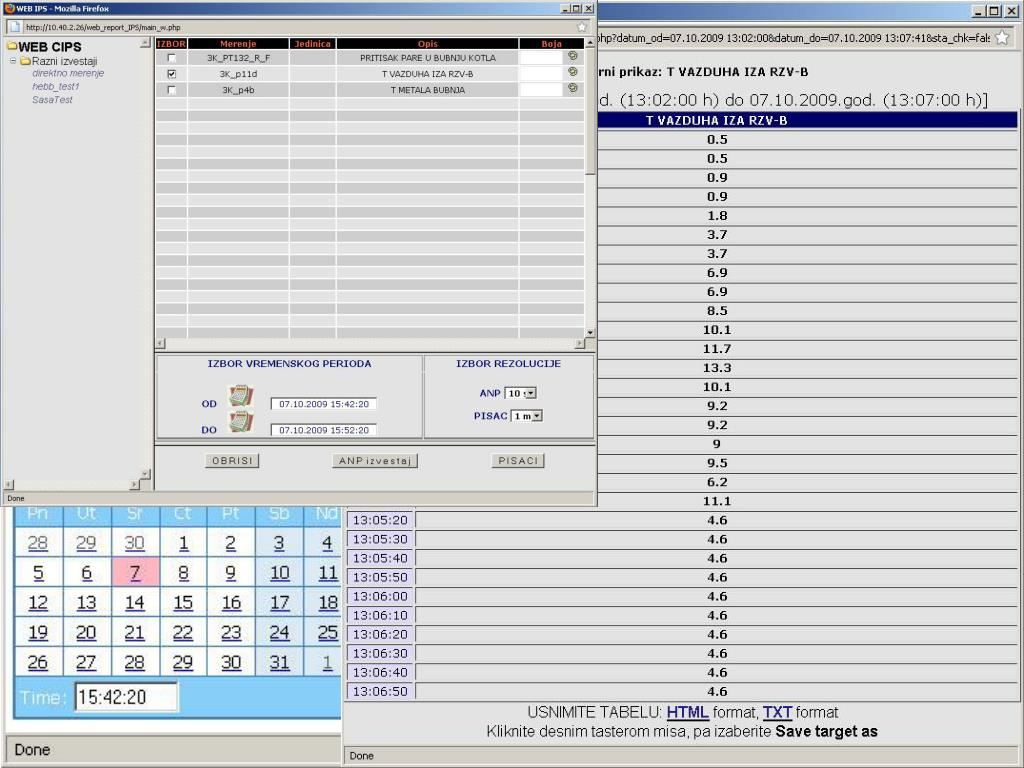Click 13:06:50 timestamp in report table
This screenshot has height=768, width=1024.
[x=380, y=691]
